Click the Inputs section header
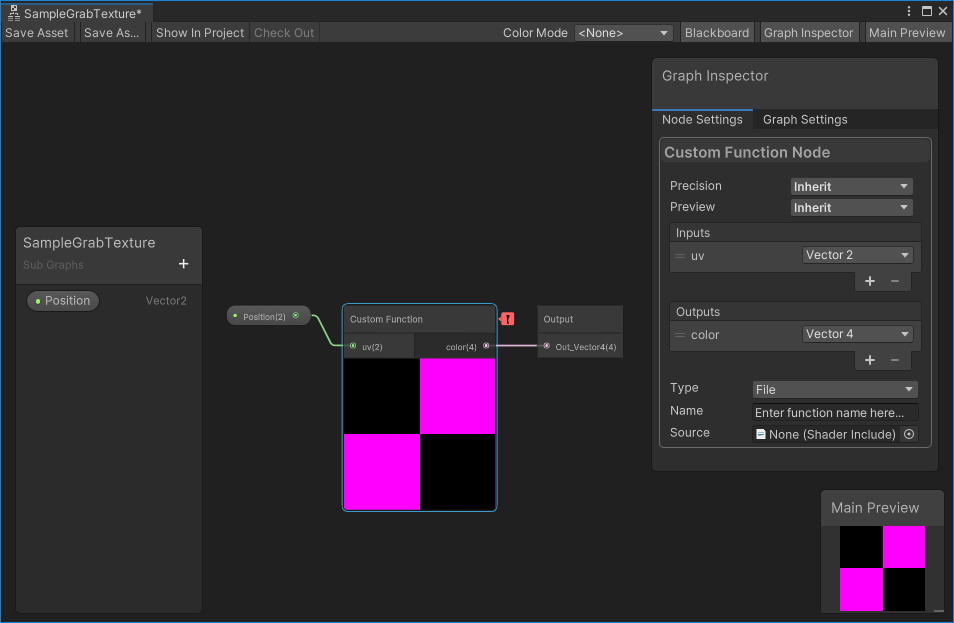The image size is (954, 623). pos(795,233)
